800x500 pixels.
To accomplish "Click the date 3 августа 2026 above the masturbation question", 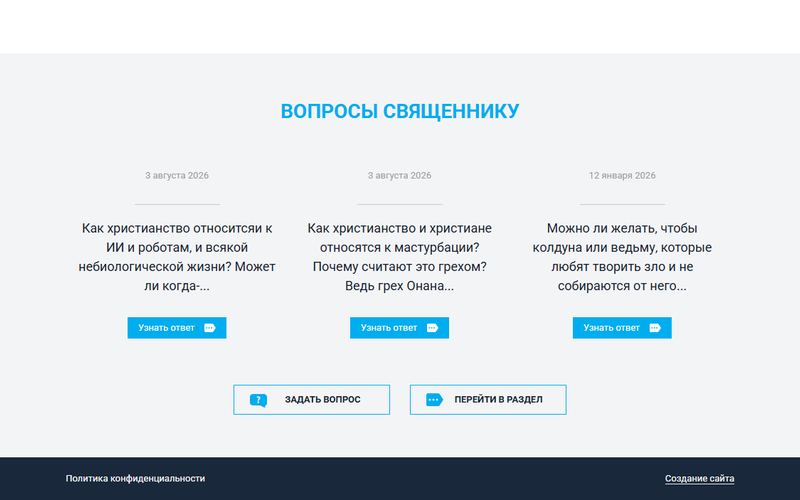I will point(399,176).
